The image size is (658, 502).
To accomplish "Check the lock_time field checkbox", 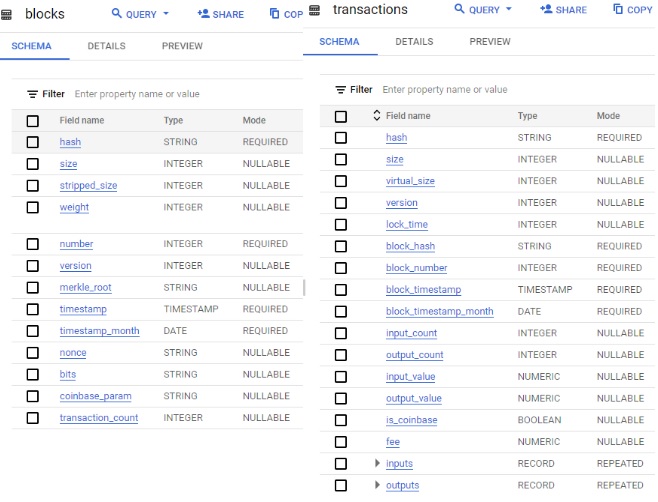I will tap(341, 225).
